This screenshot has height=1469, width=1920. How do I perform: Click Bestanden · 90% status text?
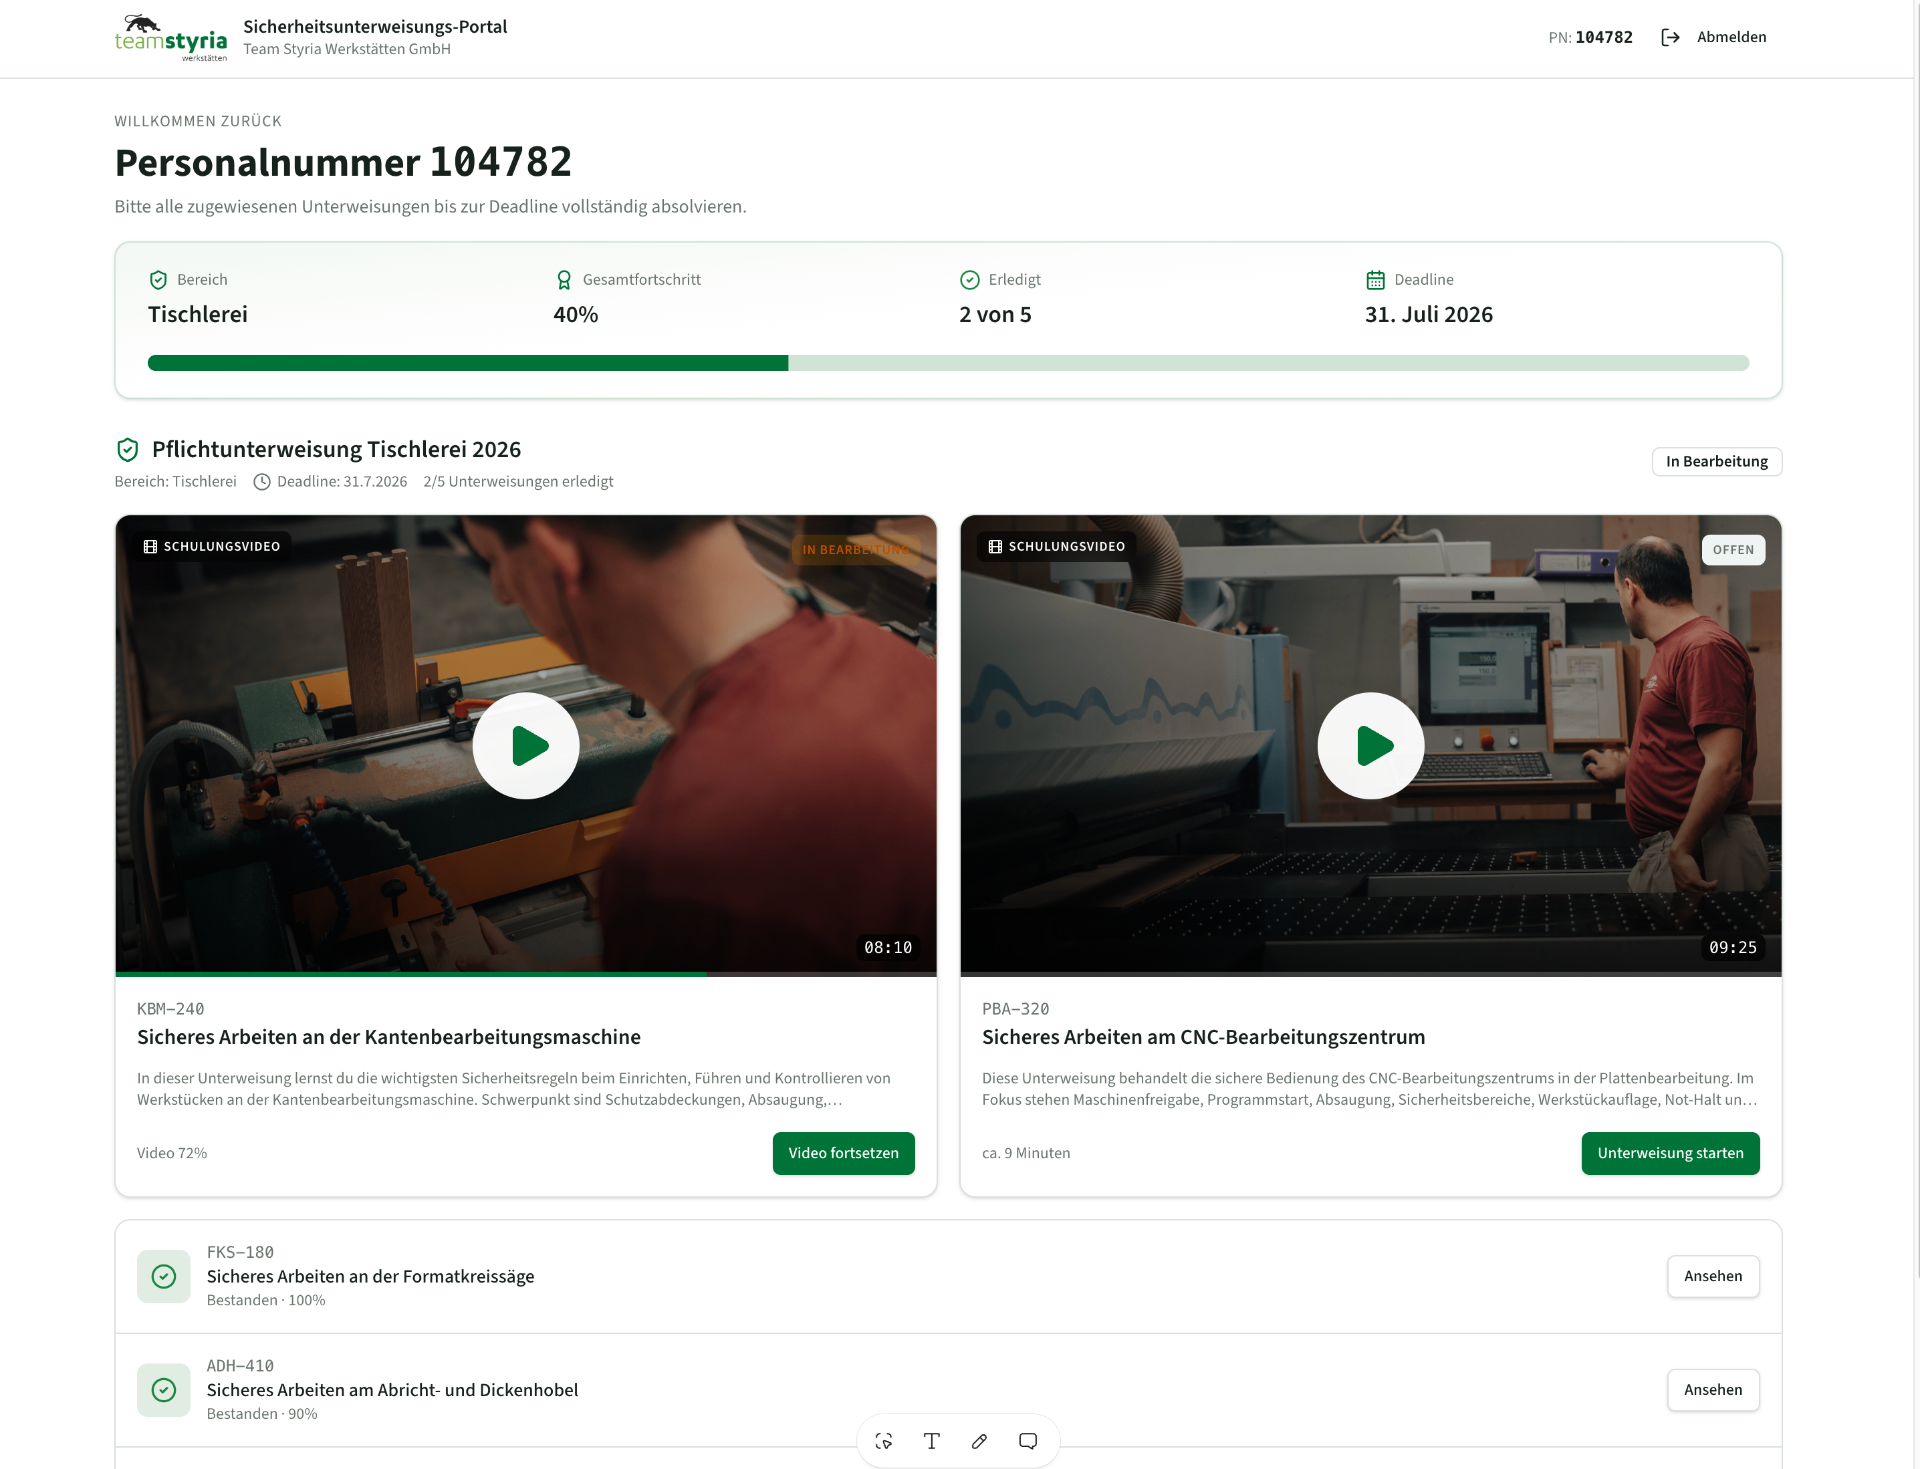pos(262,1414)
